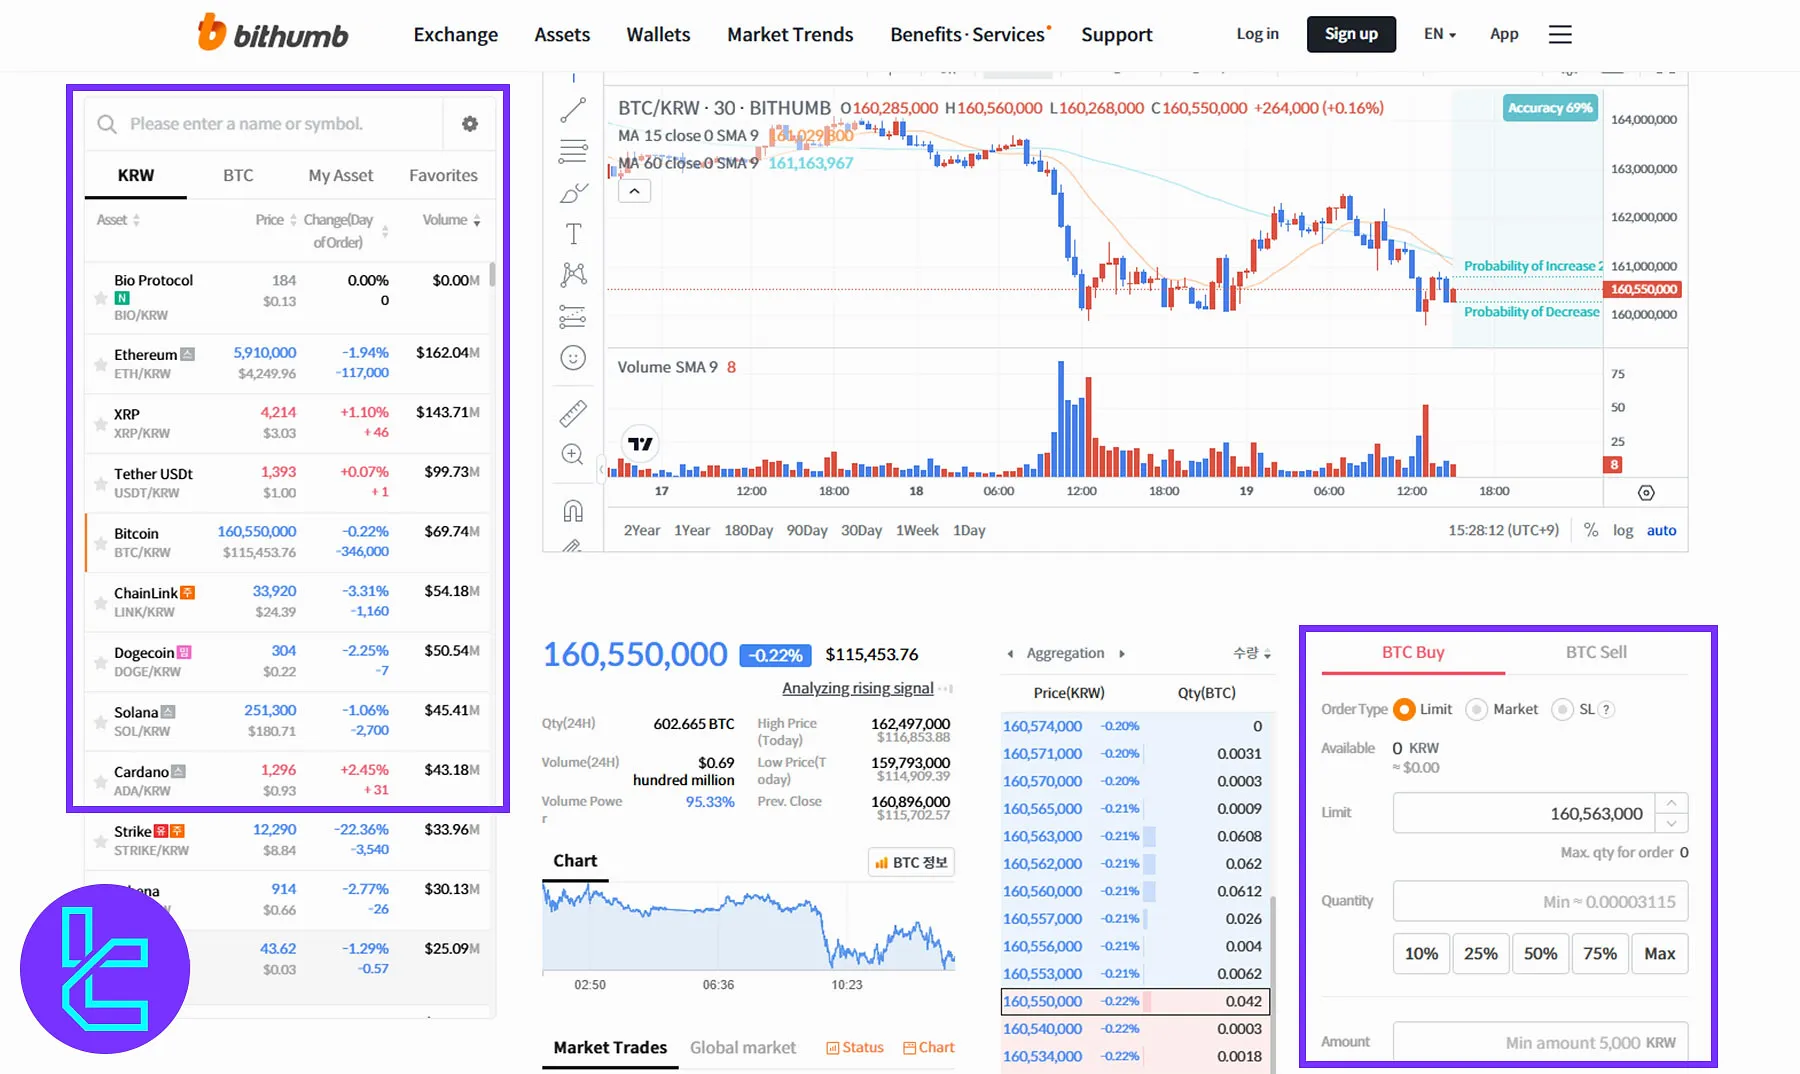The height and width of the screenshot is (1074, 1800).
Task: Increase order book aggregation right arrow
Action: click(1122, 654)
